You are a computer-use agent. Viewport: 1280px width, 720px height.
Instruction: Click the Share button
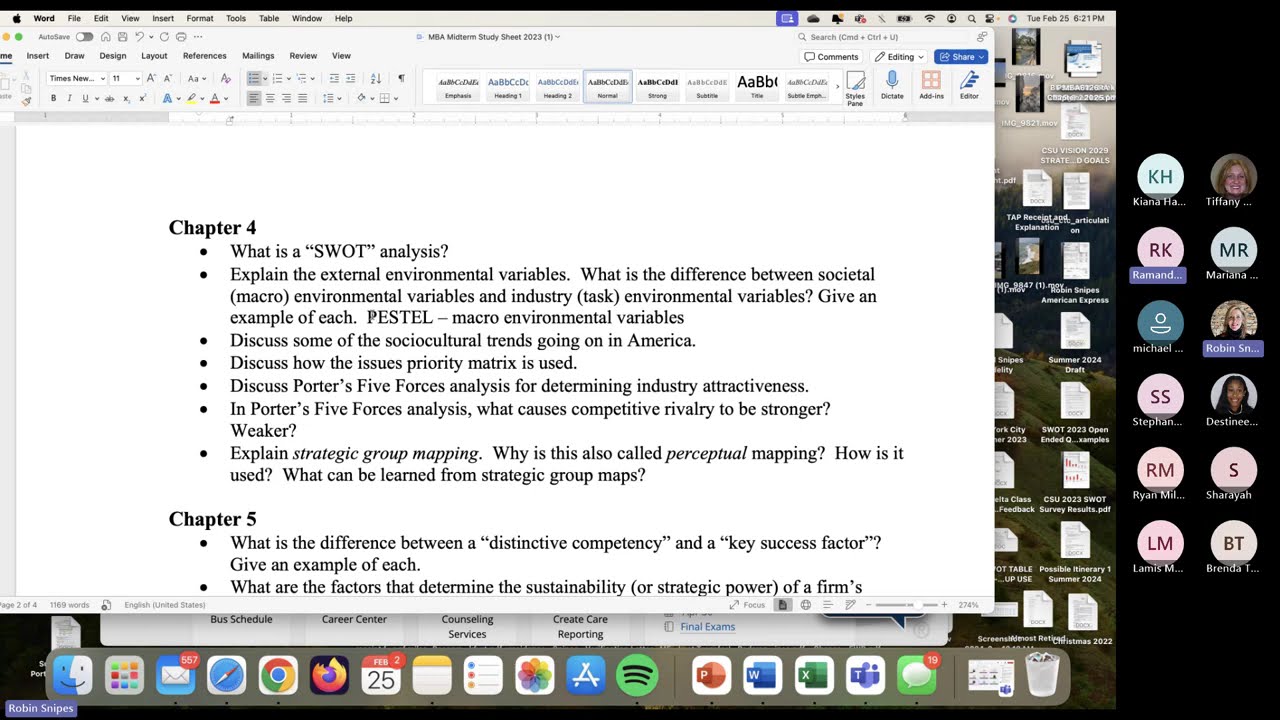[x=961, y=57]
